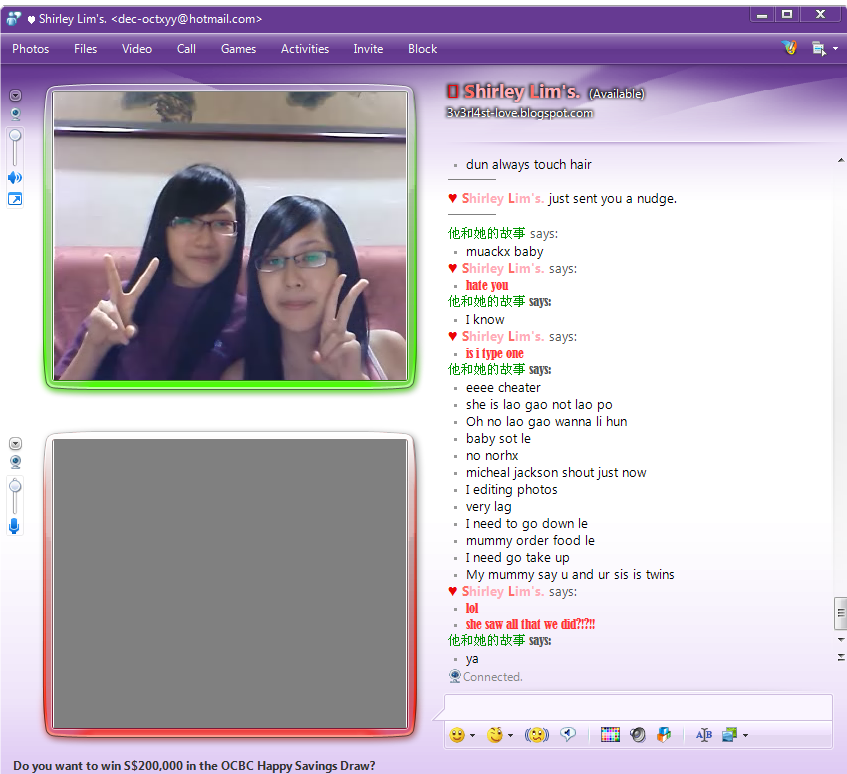
Task: Open the emoticons dropdown arrow
Action: (472, 736)
